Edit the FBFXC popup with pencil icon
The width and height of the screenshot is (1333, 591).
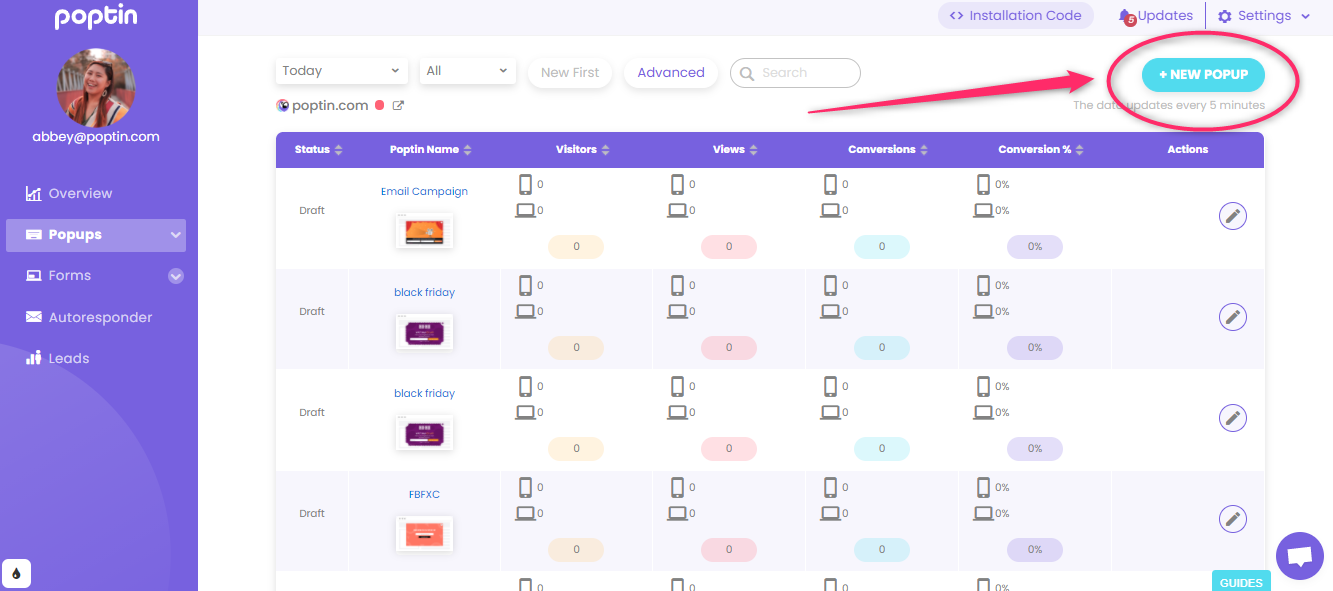pyautogui.click(x=1233, y=519)
